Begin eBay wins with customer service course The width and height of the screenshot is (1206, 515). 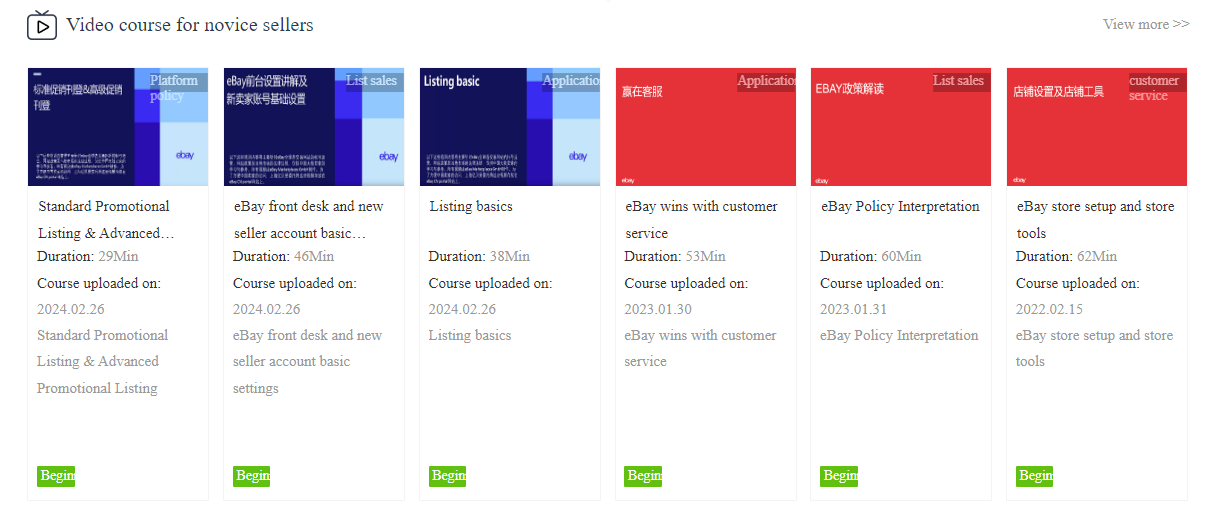coord(643,476)
